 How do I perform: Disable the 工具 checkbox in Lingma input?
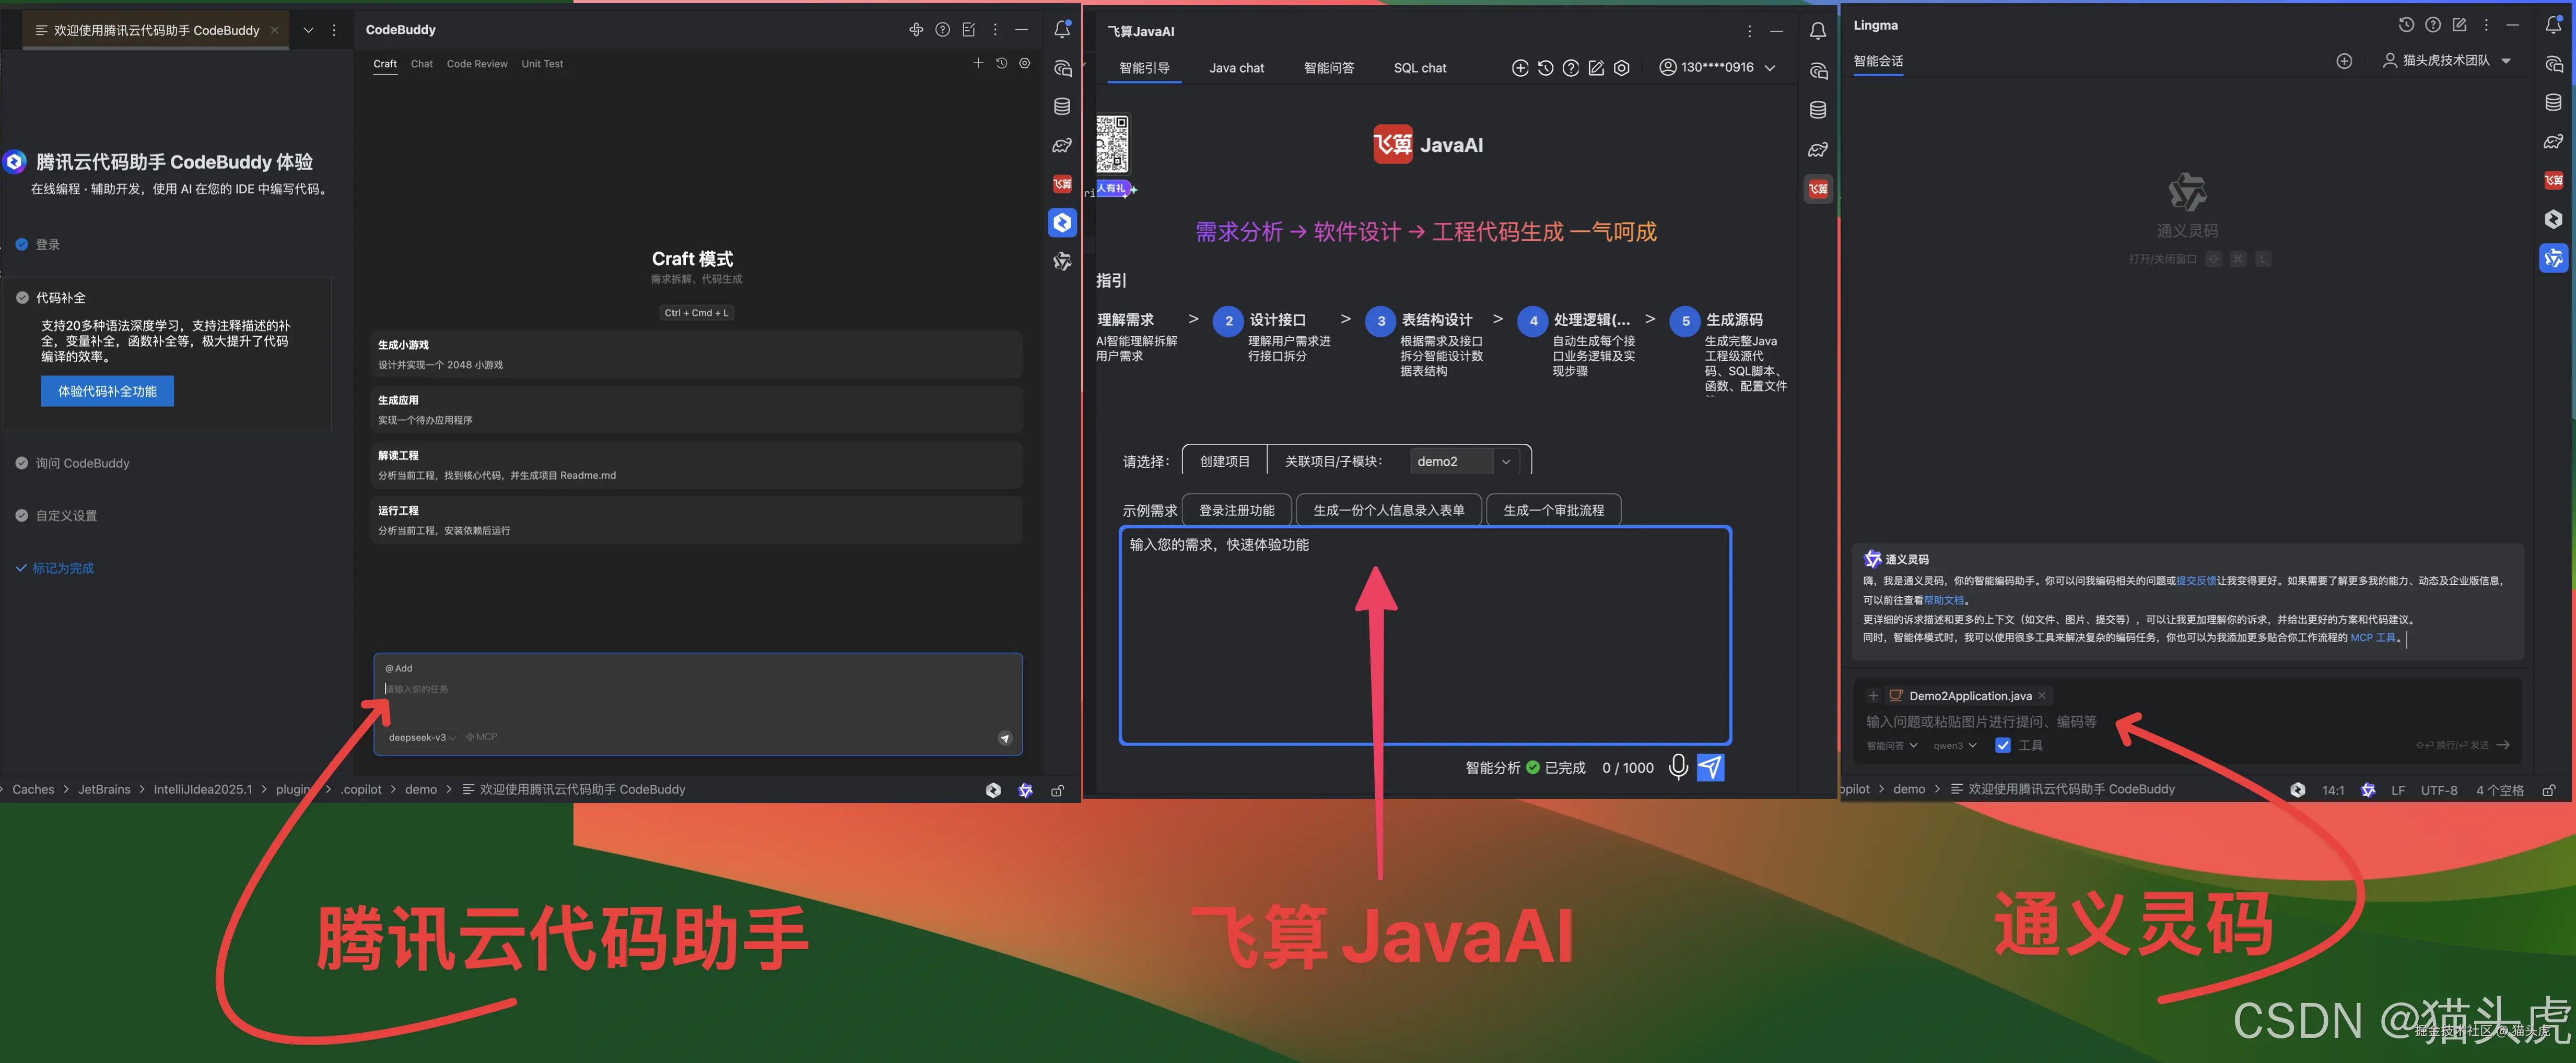pyautogui.click(x=2003, y=745)
